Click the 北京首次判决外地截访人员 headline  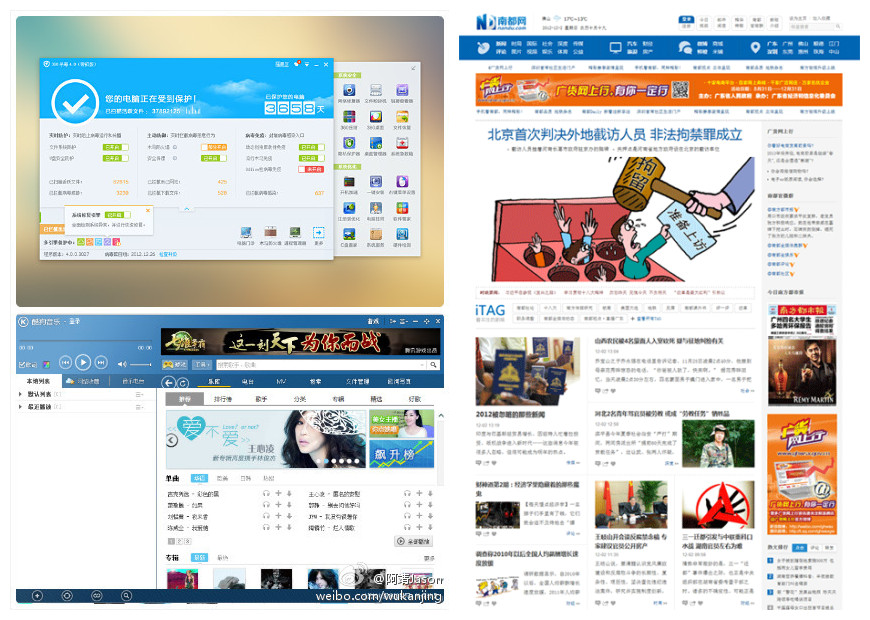coord(614,134)
